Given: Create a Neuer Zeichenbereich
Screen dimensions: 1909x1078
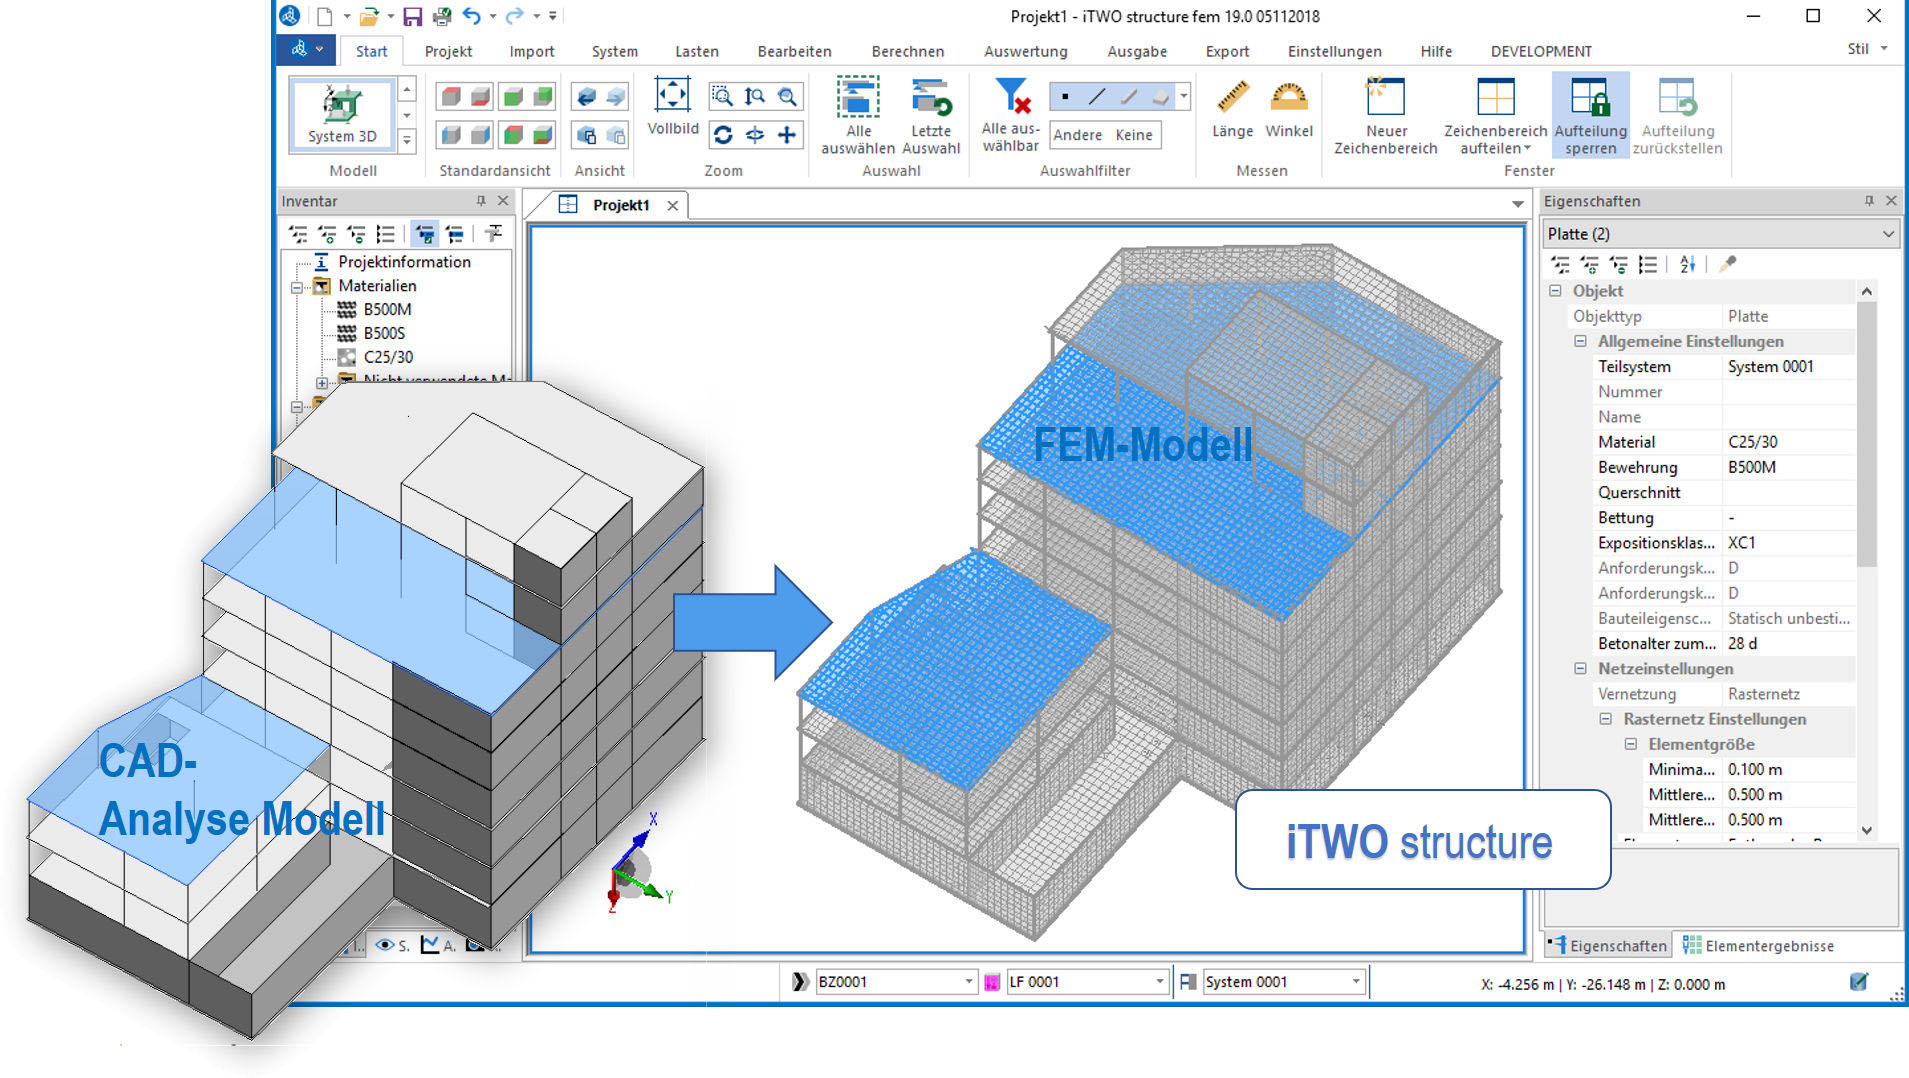Looking at the screenshot, I should (x=1386, y=116).
